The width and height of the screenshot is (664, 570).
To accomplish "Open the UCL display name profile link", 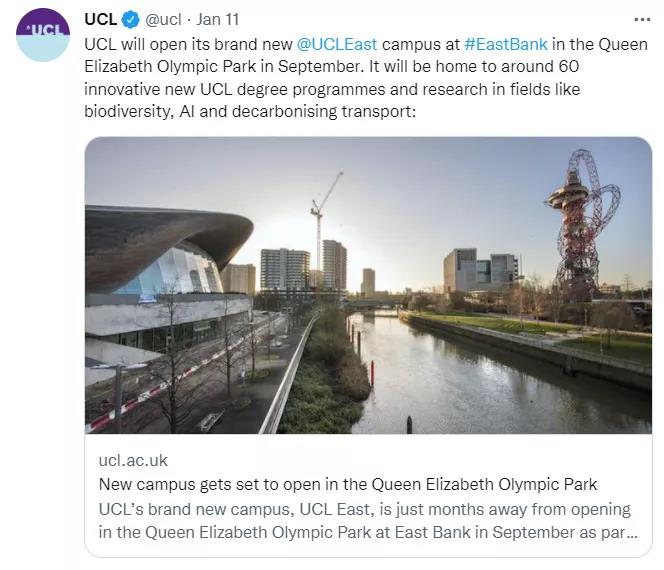I will (101, 20).
